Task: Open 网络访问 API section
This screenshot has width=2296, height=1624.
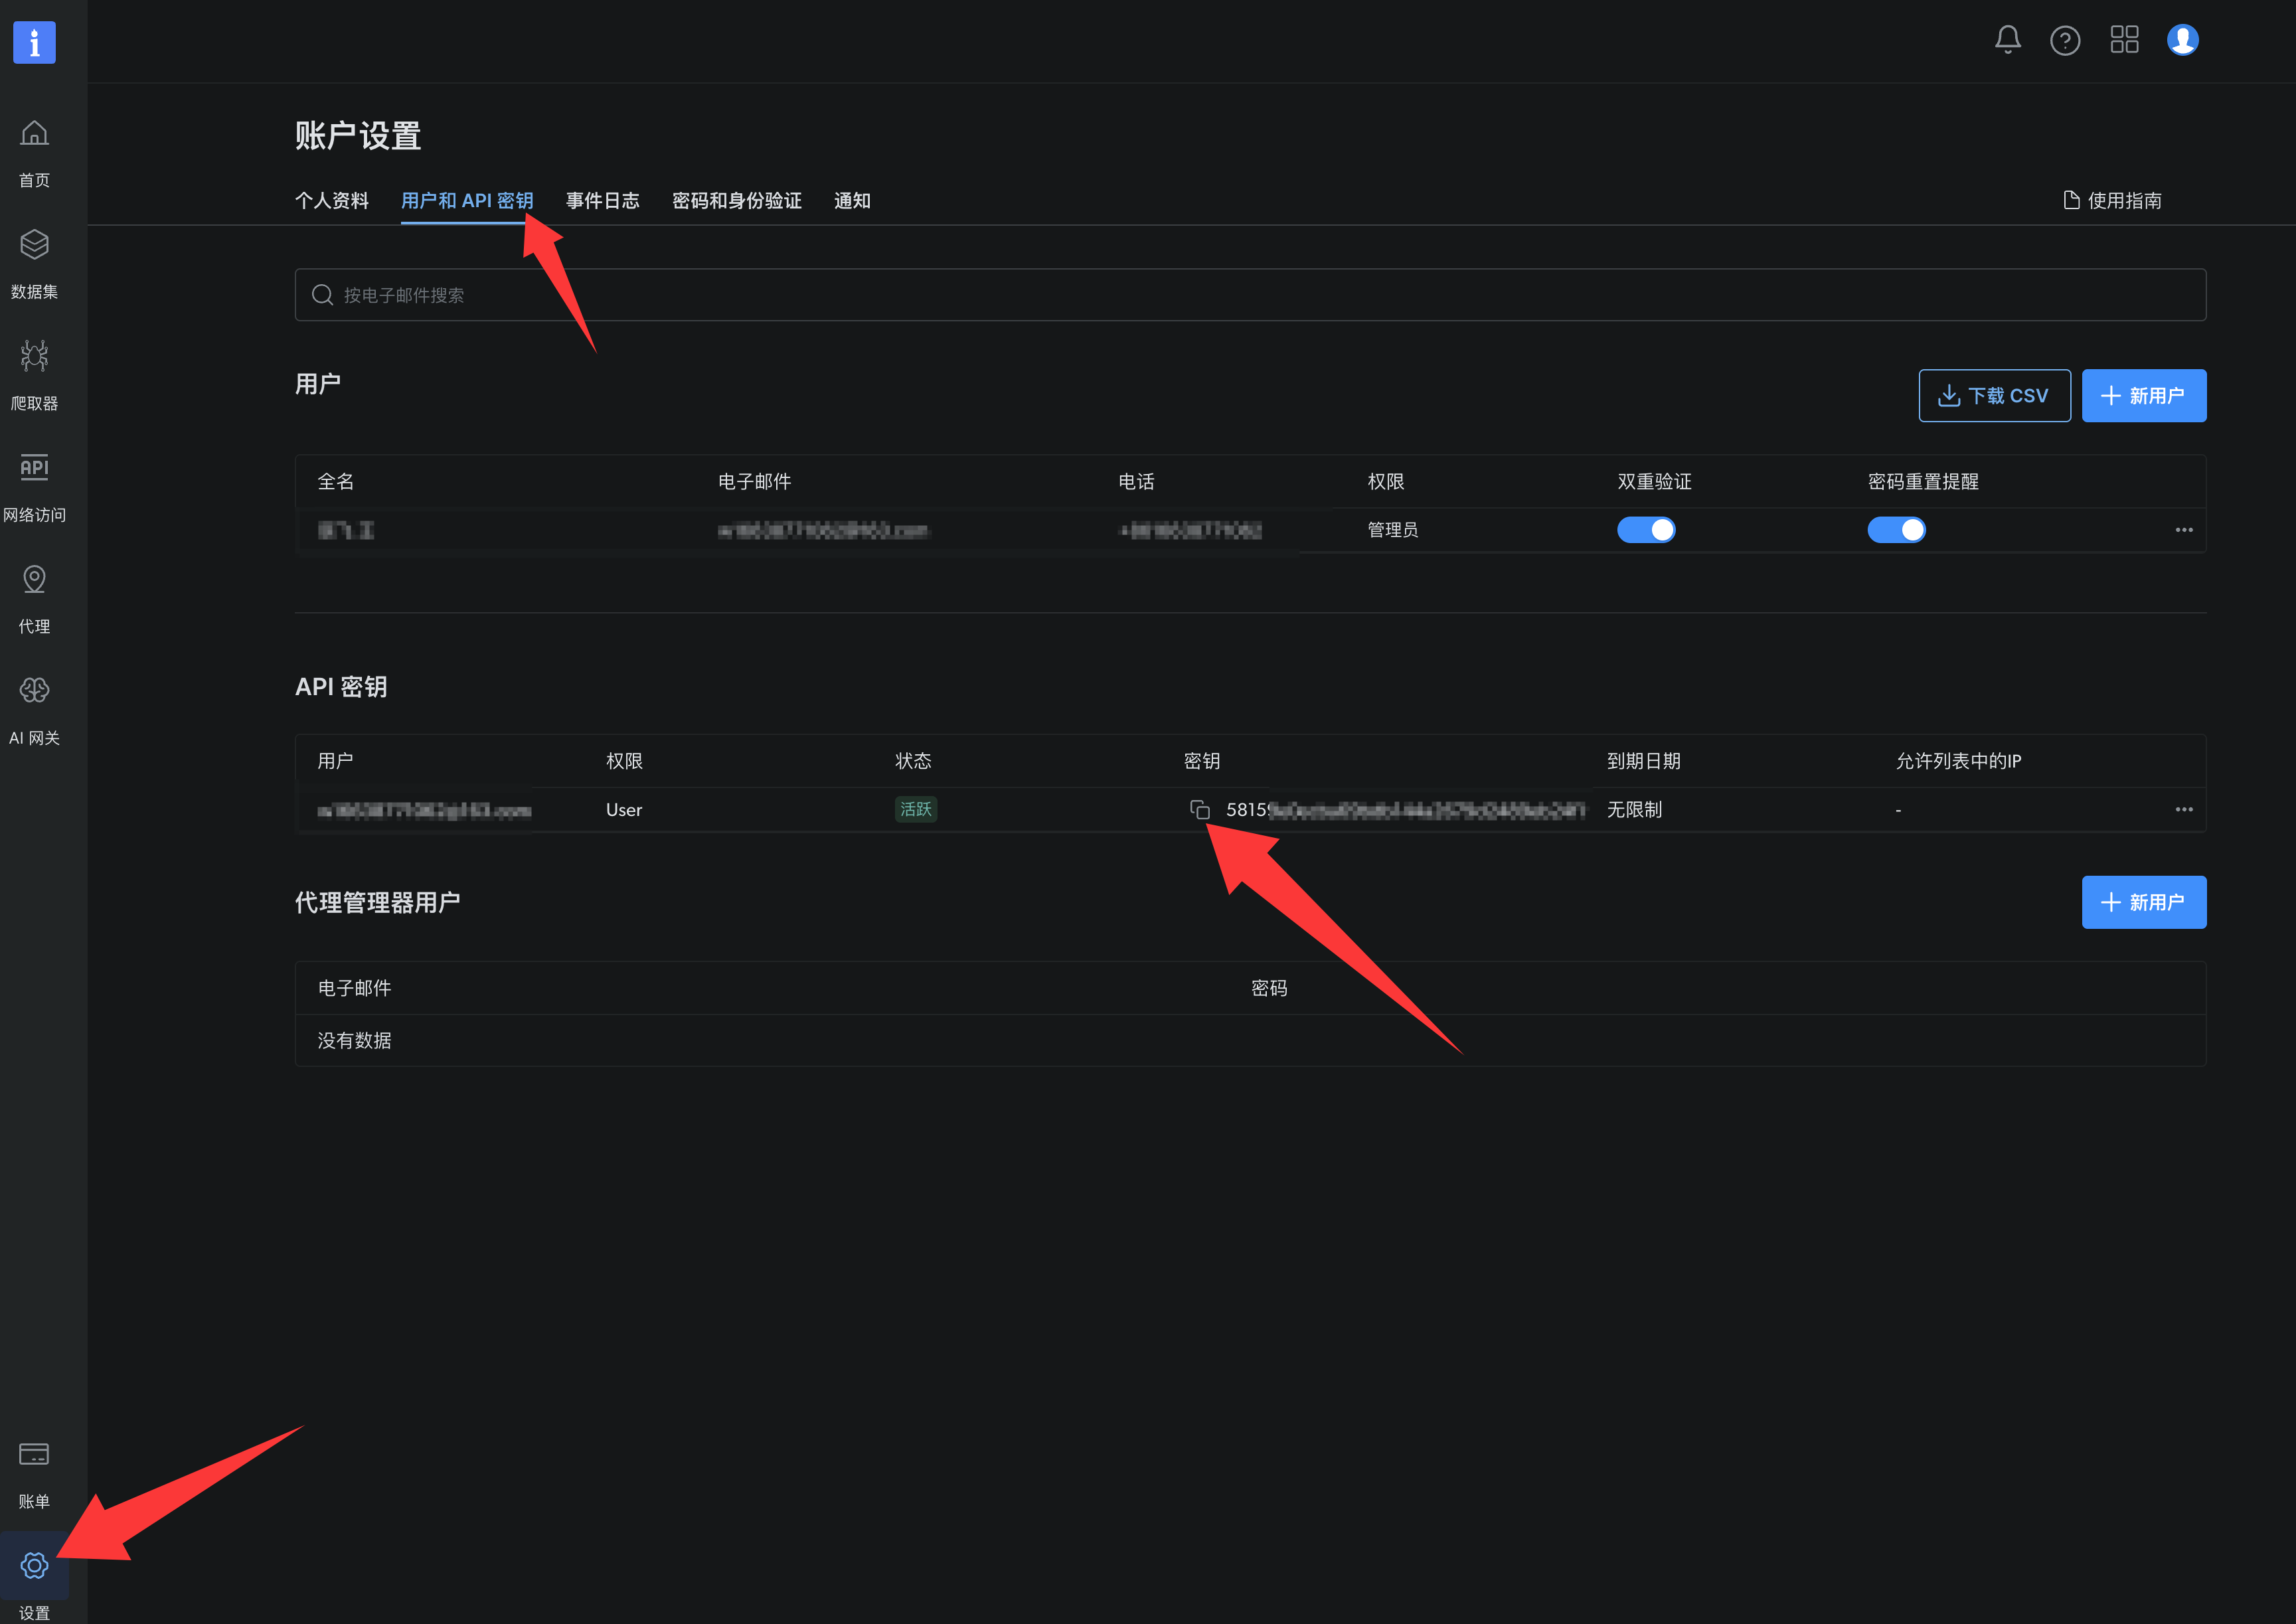Action: [34, 488]
